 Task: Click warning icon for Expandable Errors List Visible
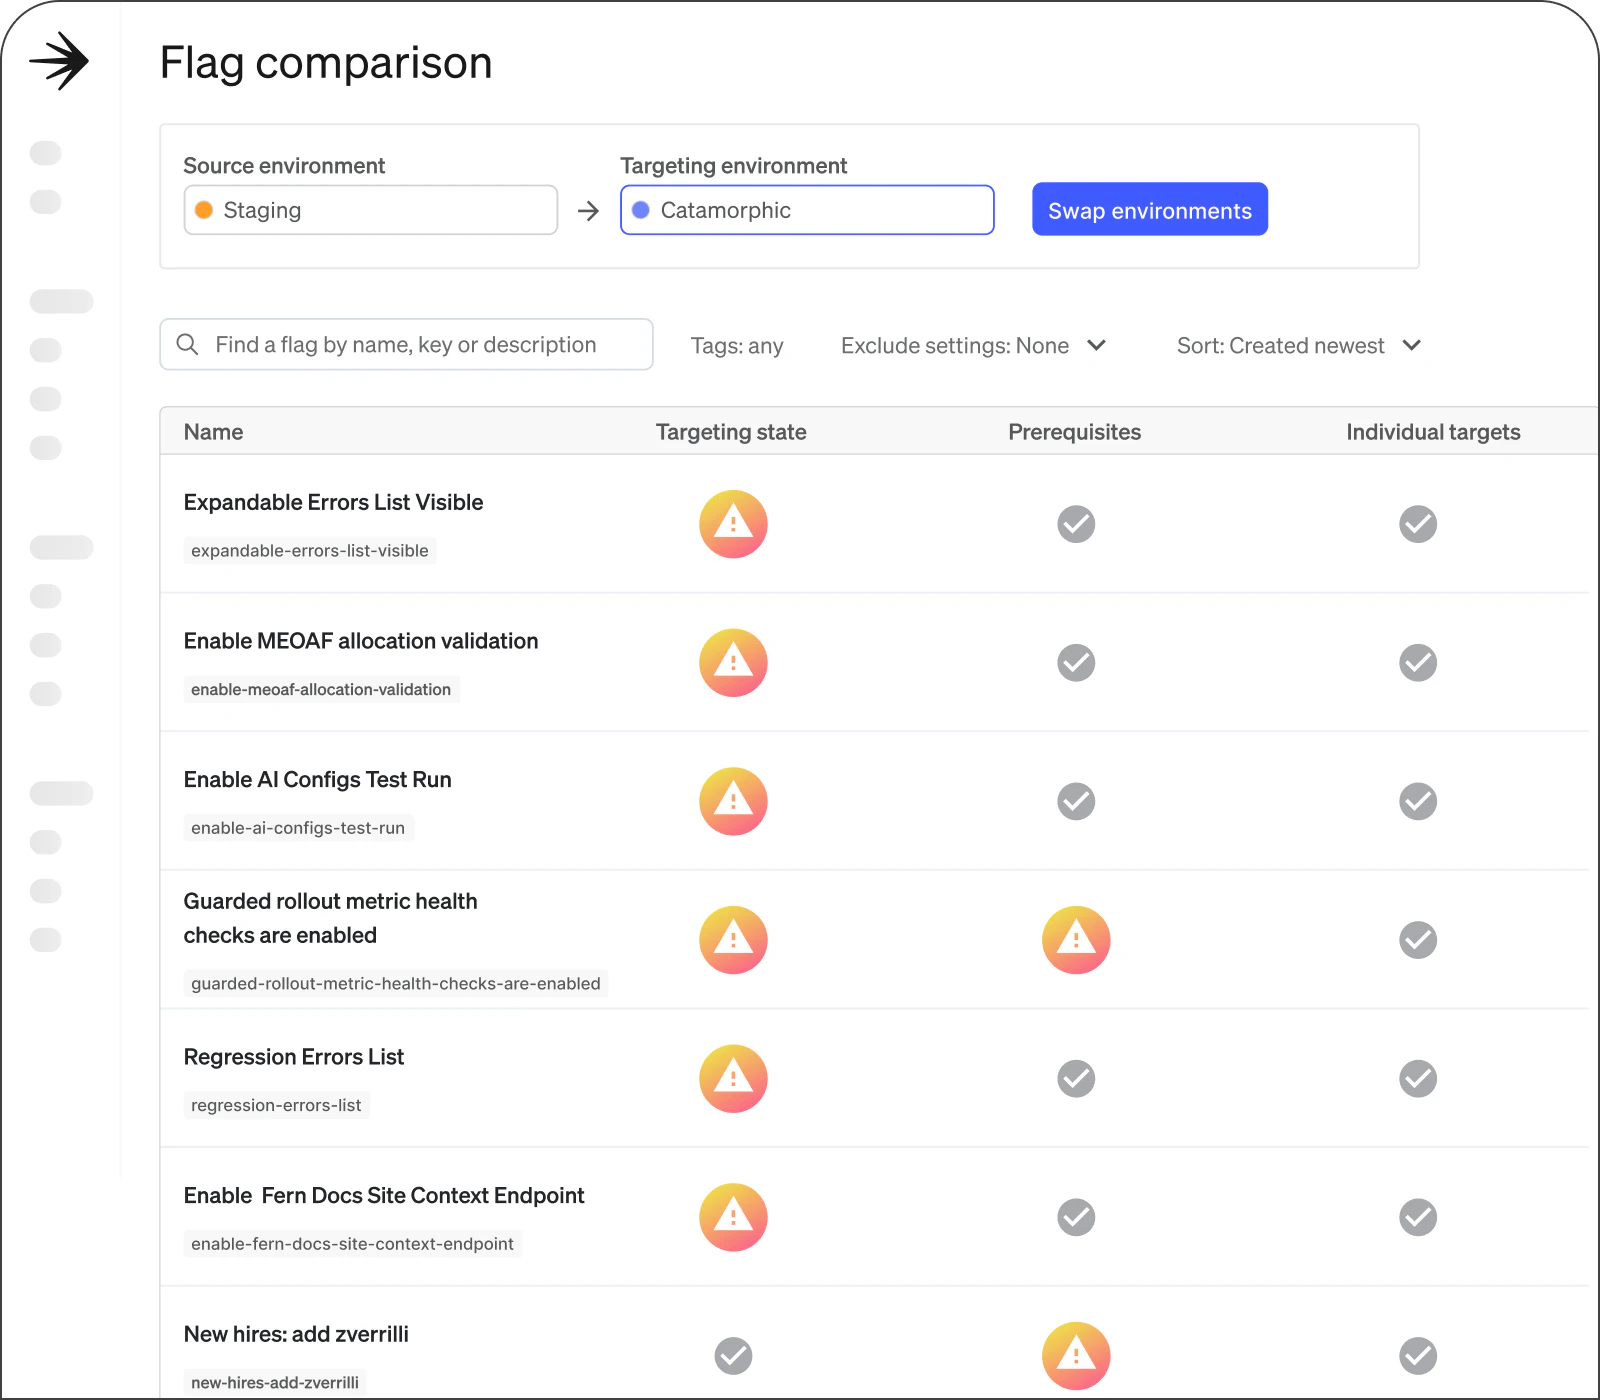point(733,524)
